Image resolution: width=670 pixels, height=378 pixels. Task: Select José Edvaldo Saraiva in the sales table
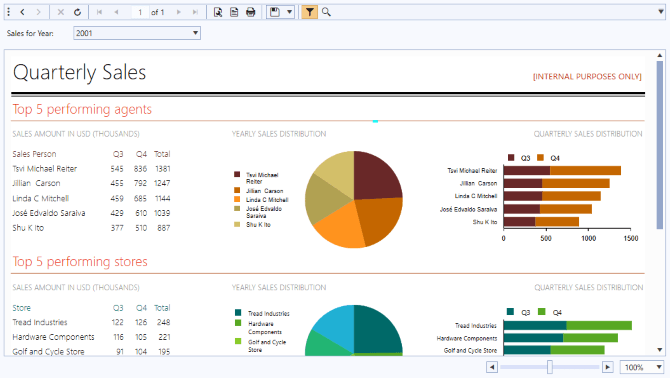(x=49, y=213)
